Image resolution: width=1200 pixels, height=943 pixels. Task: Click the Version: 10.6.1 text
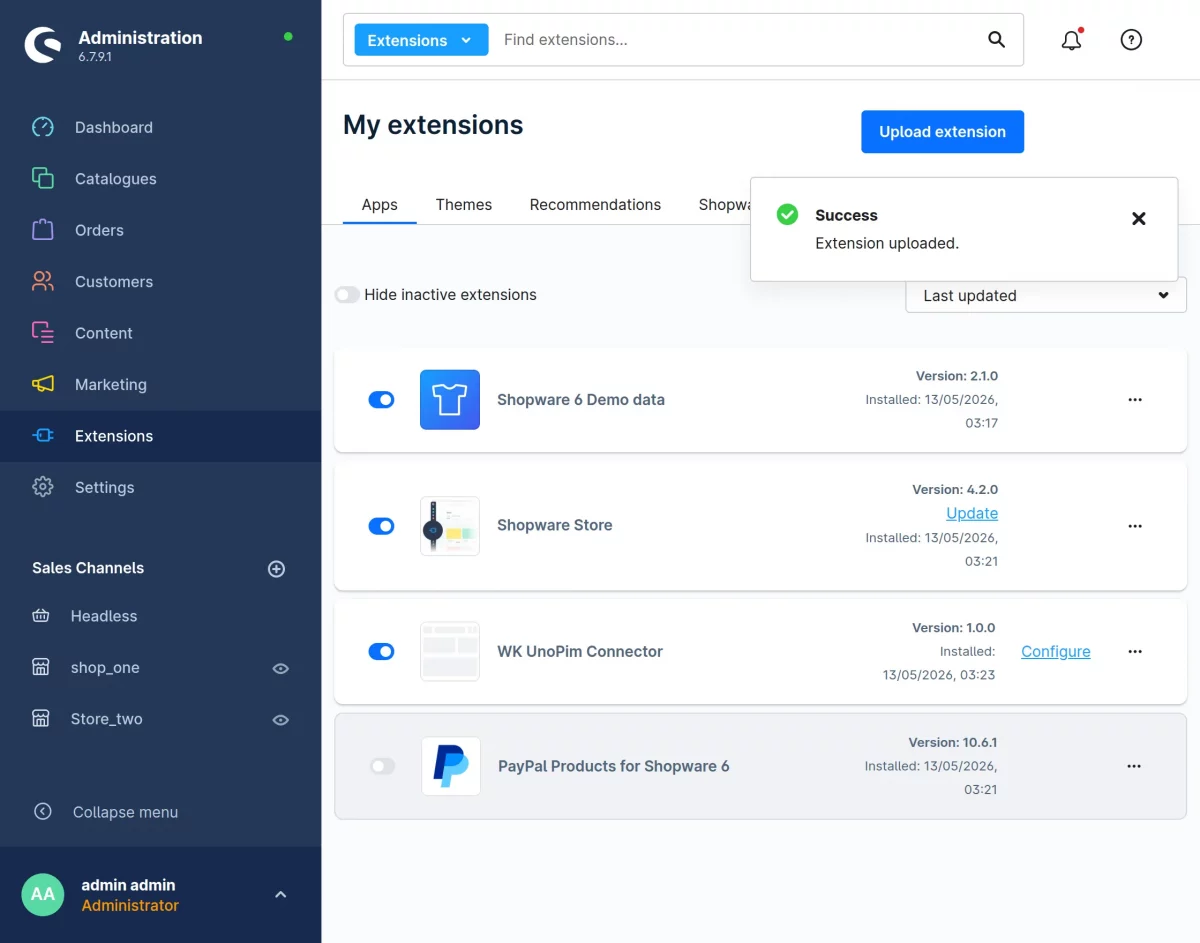pyautogui.click(x=953, y=743)
